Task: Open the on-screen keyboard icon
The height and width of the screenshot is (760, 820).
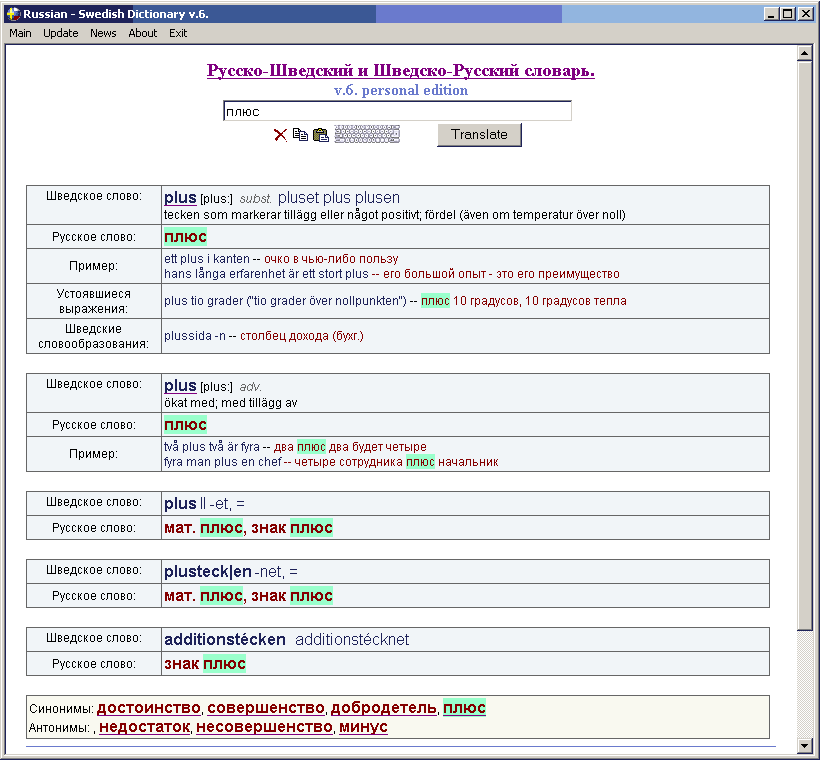Action: point(366,135)
